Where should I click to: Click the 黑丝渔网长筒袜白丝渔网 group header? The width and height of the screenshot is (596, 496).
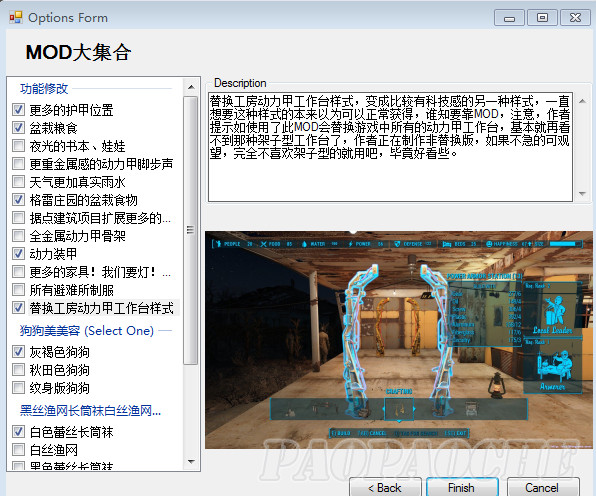(90, 410)
